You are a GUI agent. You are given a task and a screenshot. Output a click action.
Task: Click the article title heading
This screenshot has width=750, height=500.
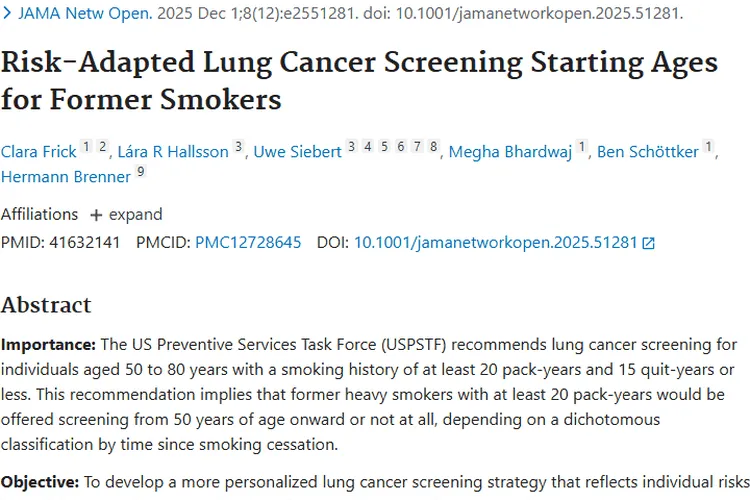click(359, 80)
